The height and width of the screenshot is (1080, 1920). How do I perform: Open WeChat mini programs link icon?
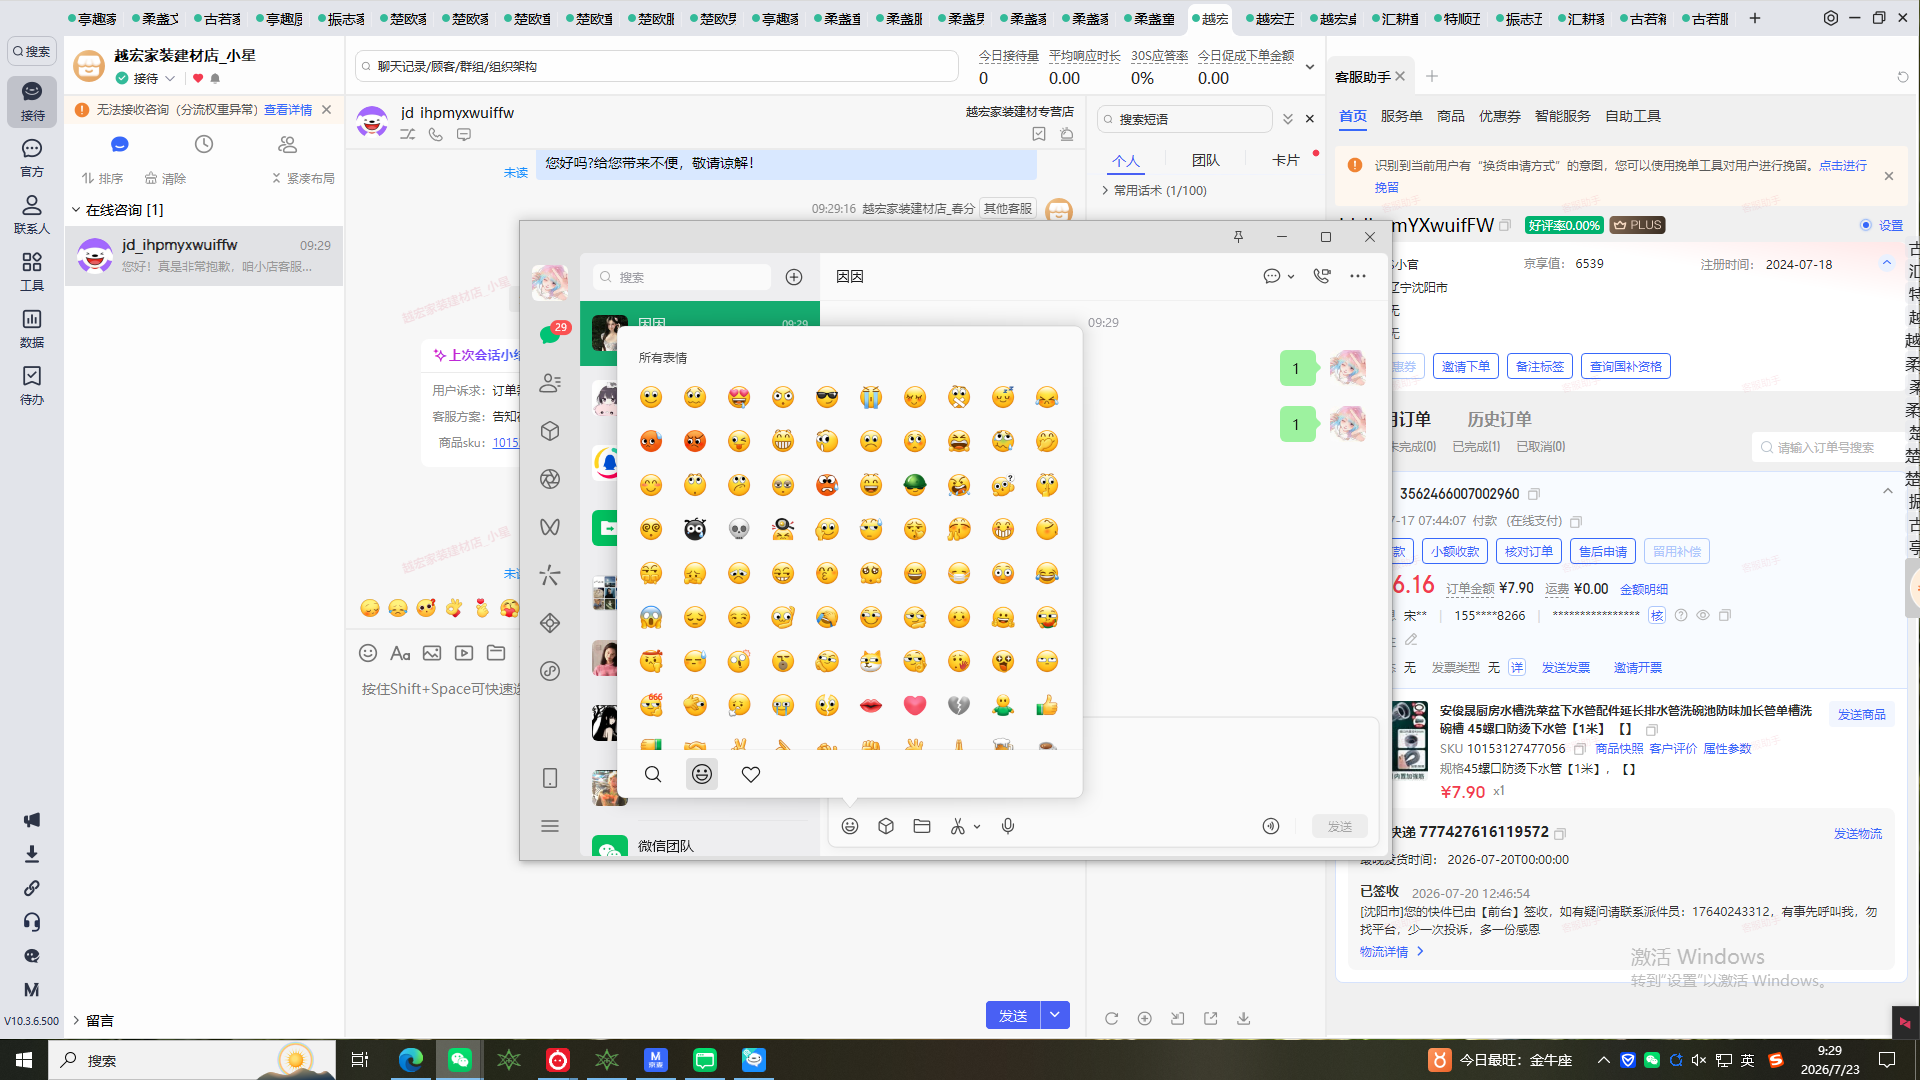point(550,671)
